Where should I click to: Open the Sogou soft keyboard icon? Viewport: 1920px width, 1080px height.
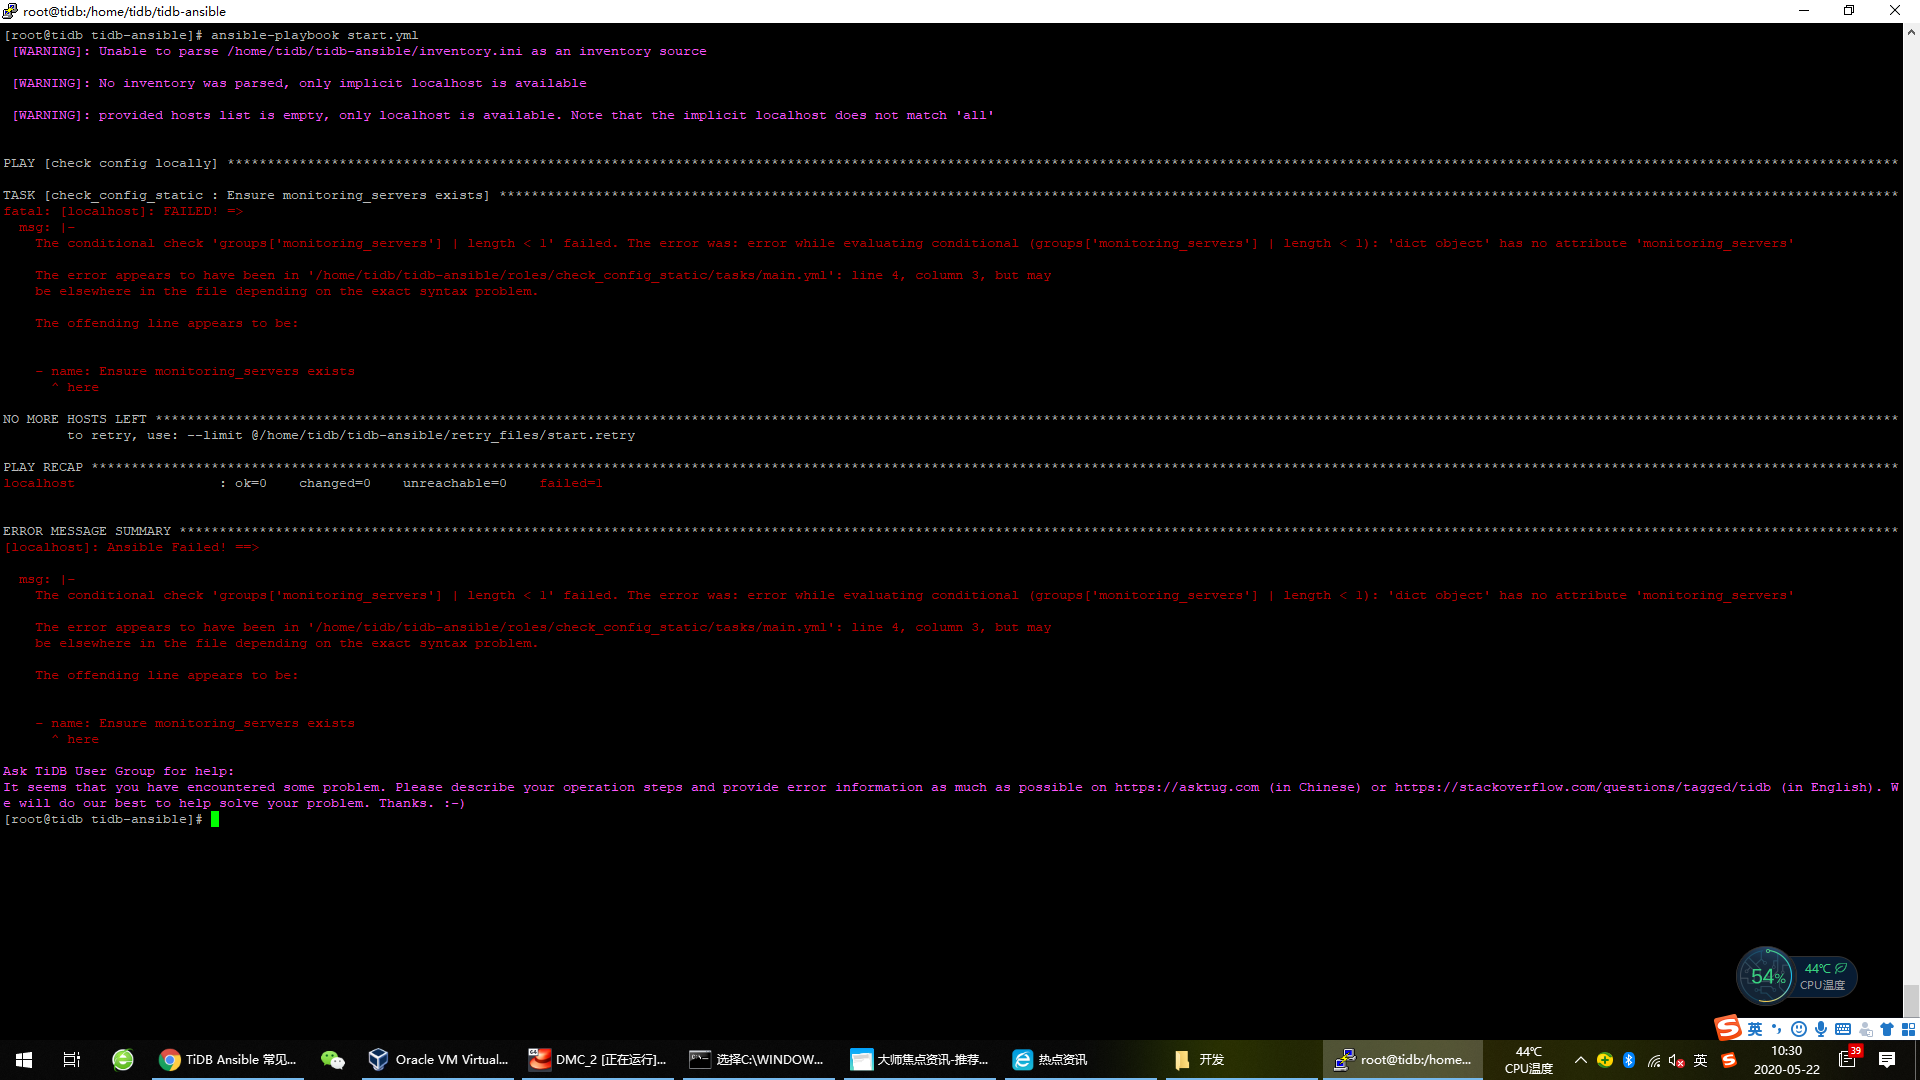point(1843,1029)
